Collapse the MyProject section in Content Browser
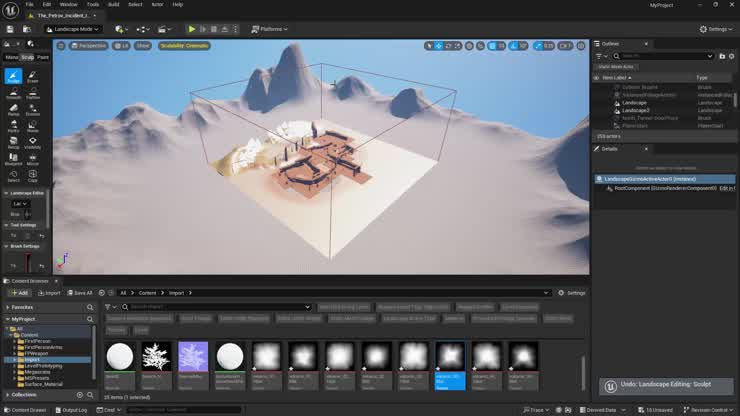This screenshot has width=740, height=416. (x=8, y=319)
